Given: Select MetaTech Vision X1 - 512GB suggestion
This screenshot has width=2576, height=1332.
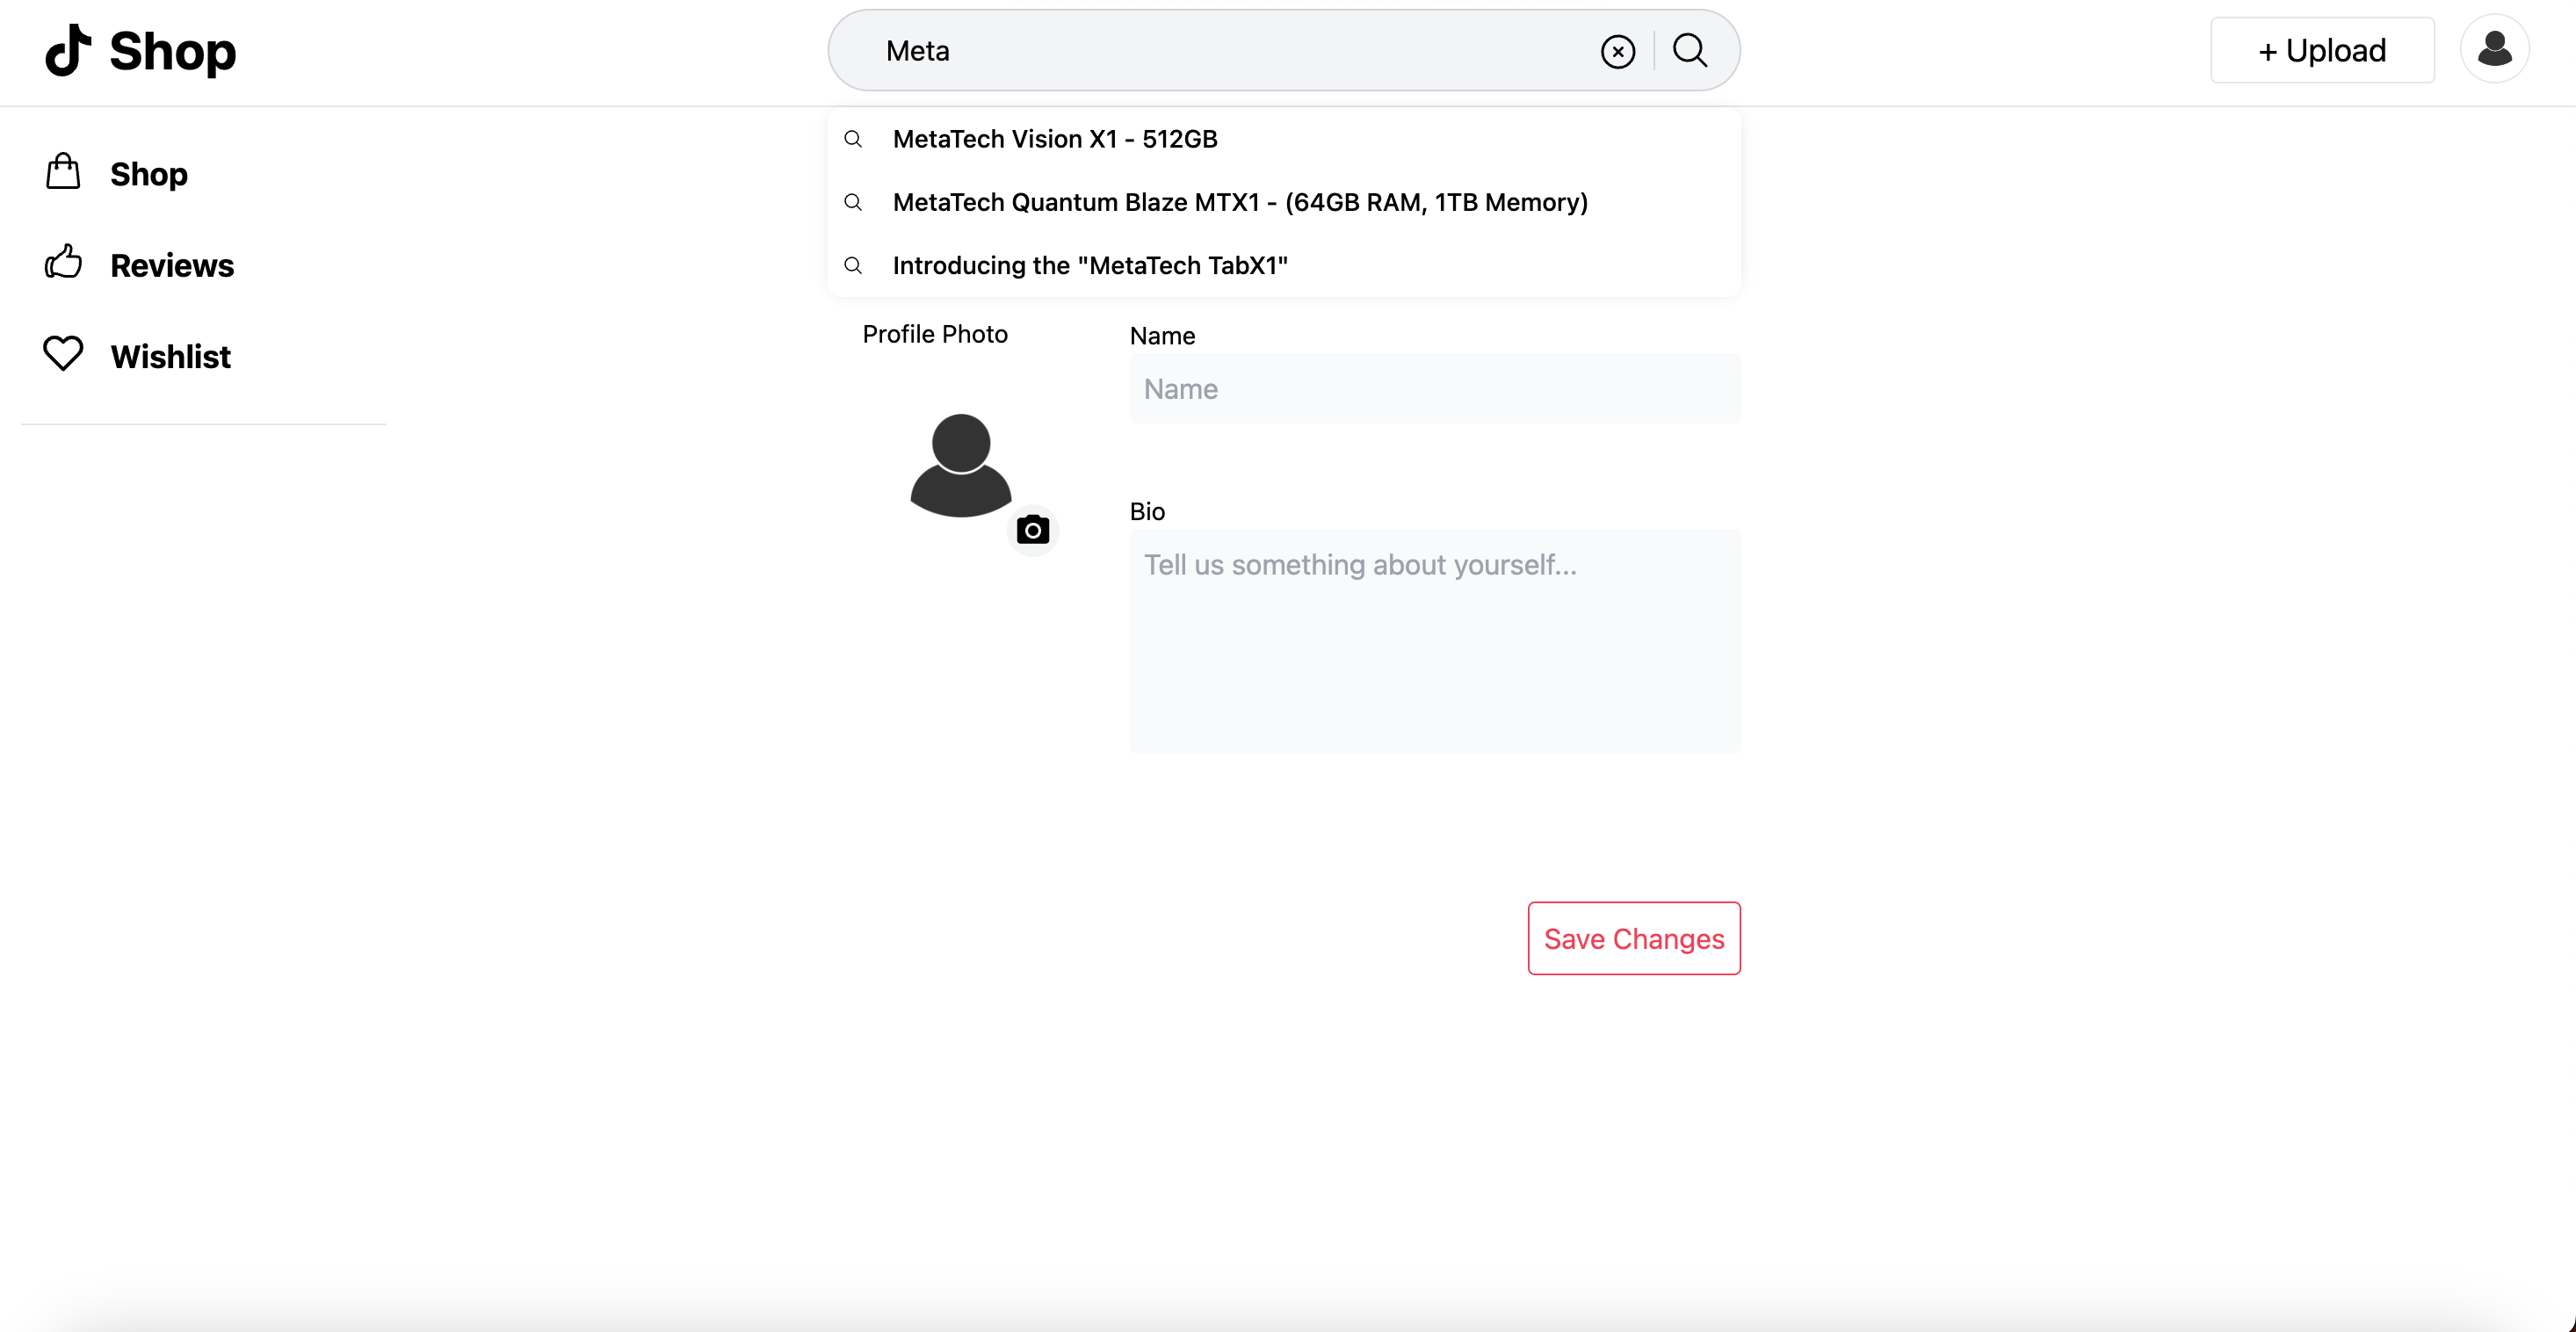Looking at the screenshot, I should 1054,139.
